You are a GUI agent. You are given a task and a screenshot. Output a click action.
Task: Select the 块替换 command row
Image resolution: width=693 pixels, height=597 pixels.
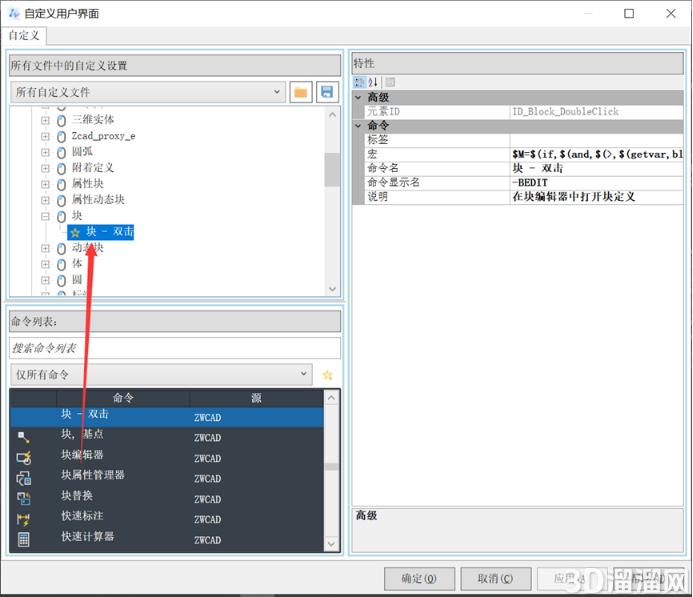167,498
